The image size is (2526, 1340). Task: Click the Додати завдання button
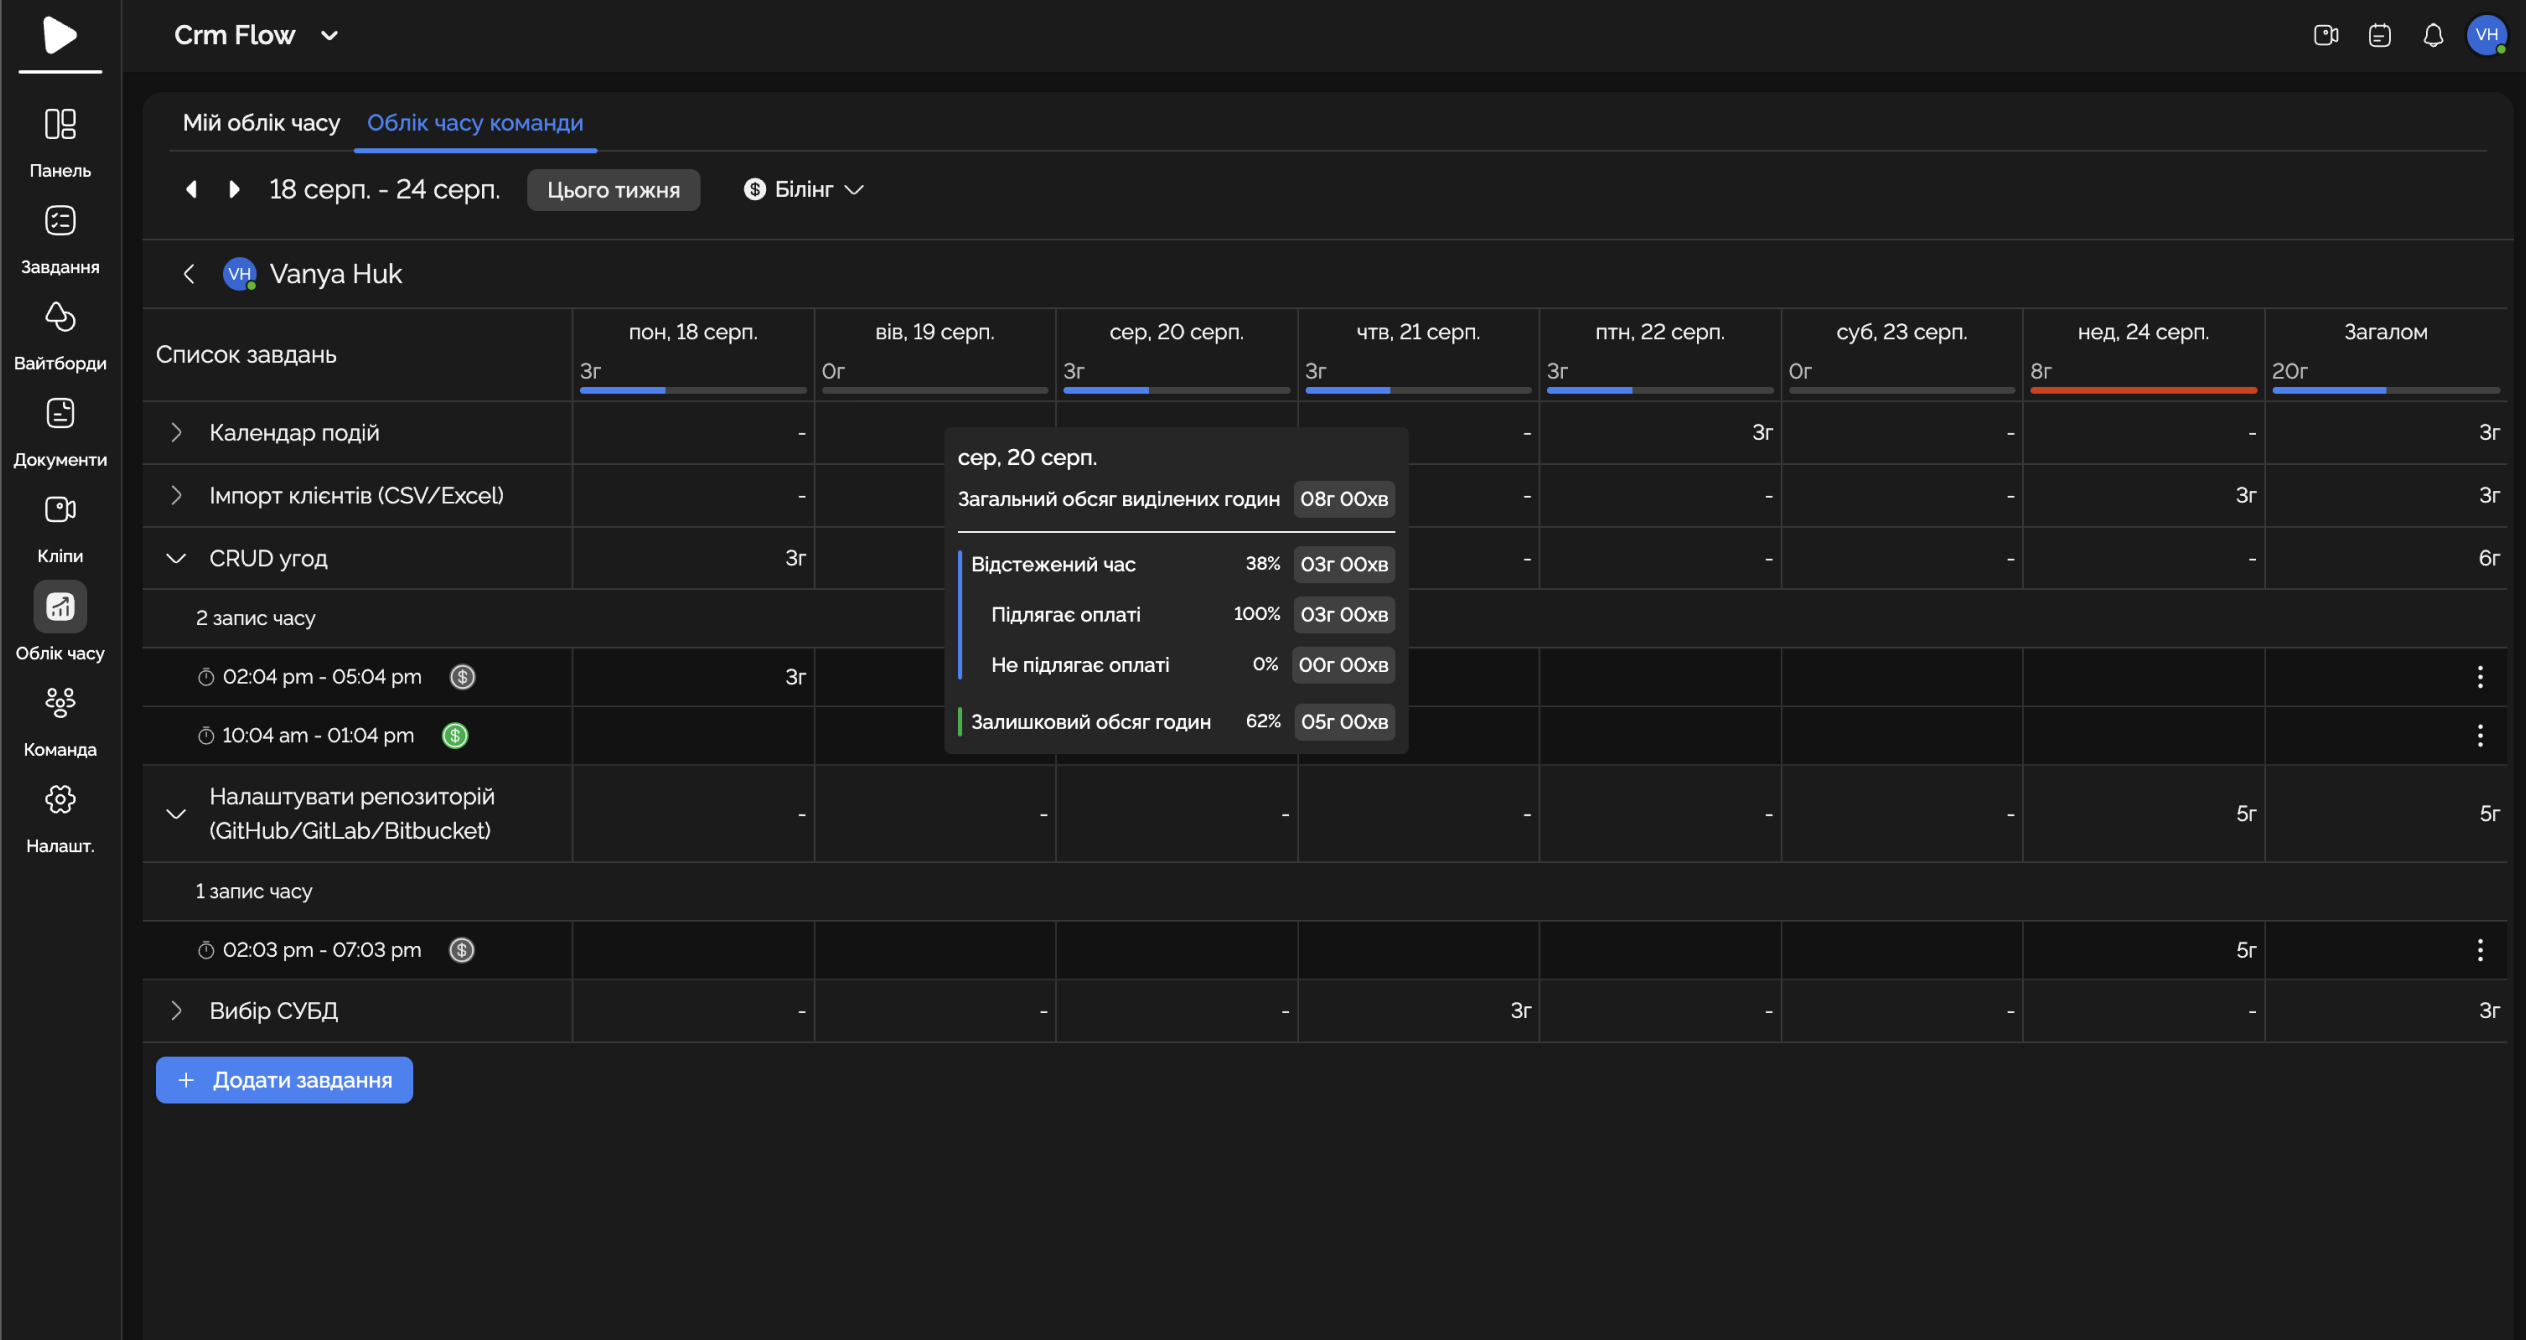[x=284, y=1080]
